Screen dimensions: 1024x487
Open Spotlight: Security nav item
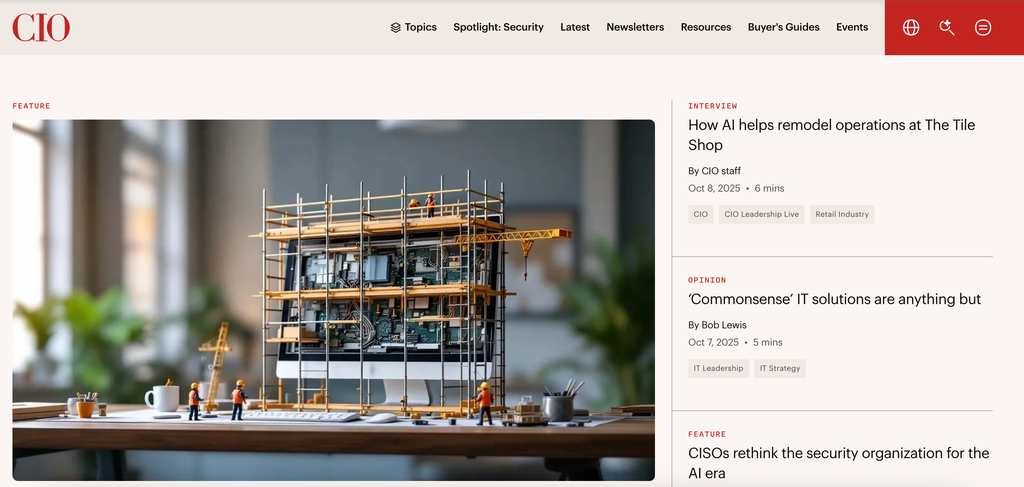[x=498, y=27]
